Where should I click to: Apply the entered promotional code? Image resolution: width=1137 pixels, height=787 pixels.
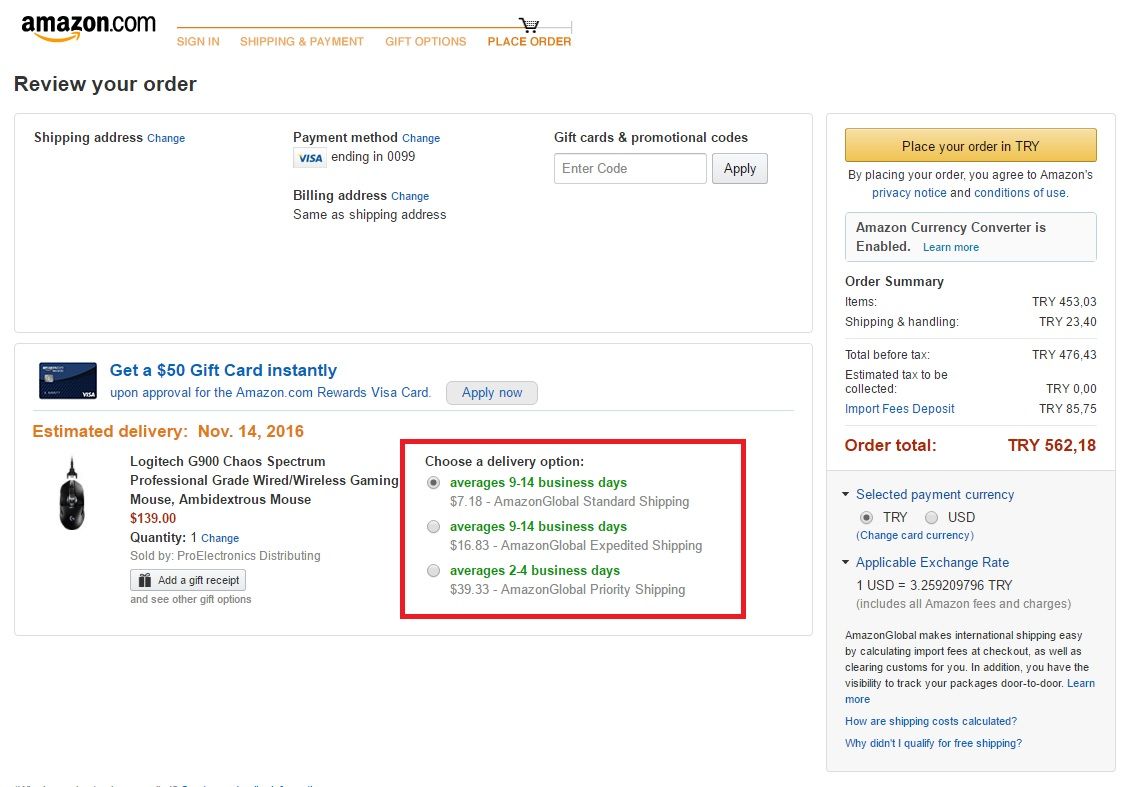click(x=739, y=168)
